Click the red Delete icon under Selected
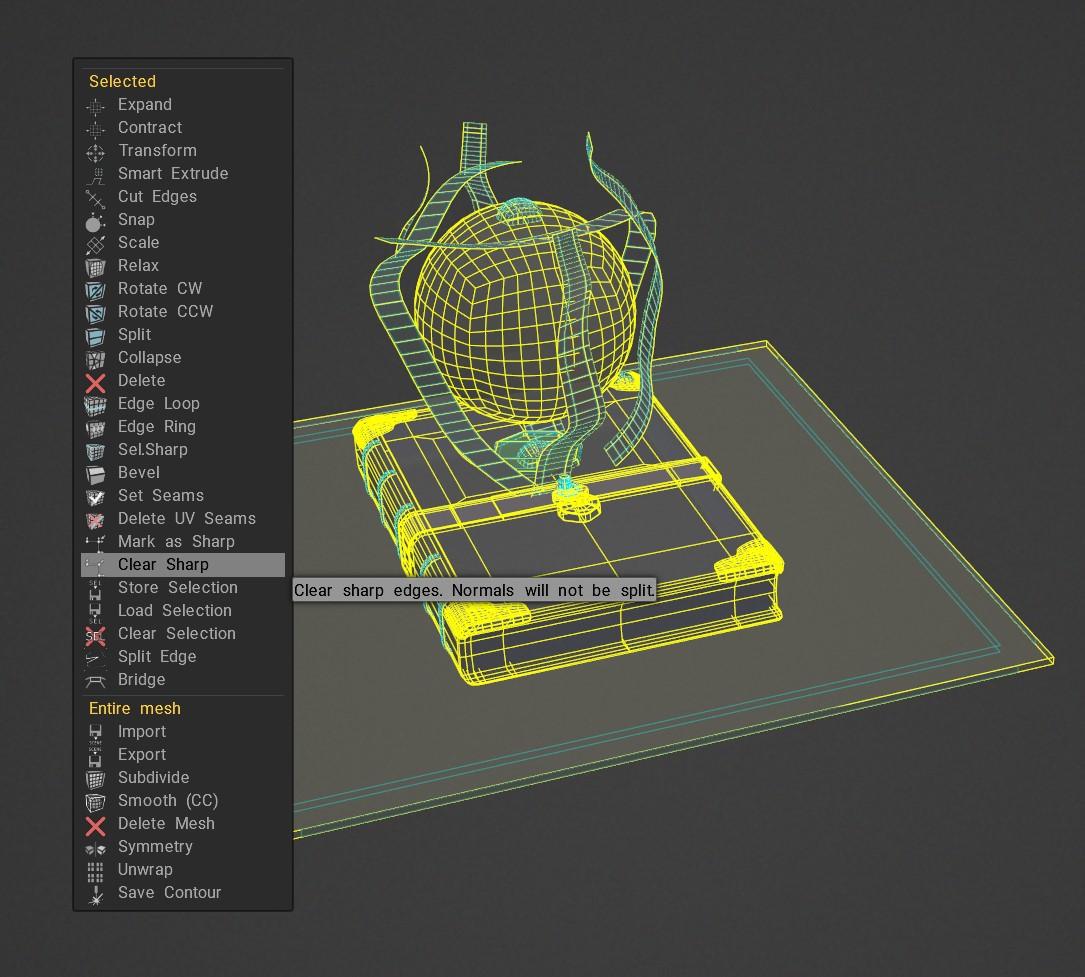 point(95,381)
